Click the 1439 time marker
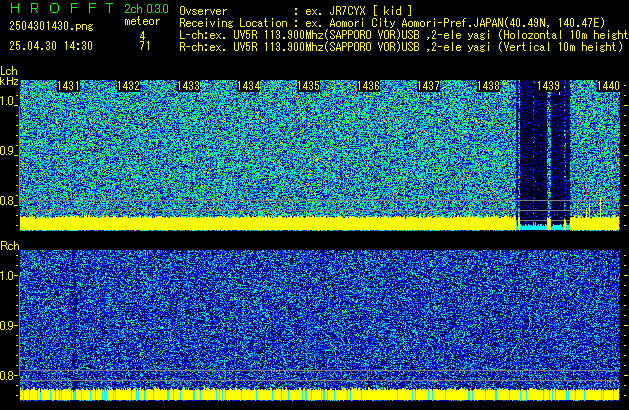The height and width of the screenshot is (410, 629). [548, 86]
